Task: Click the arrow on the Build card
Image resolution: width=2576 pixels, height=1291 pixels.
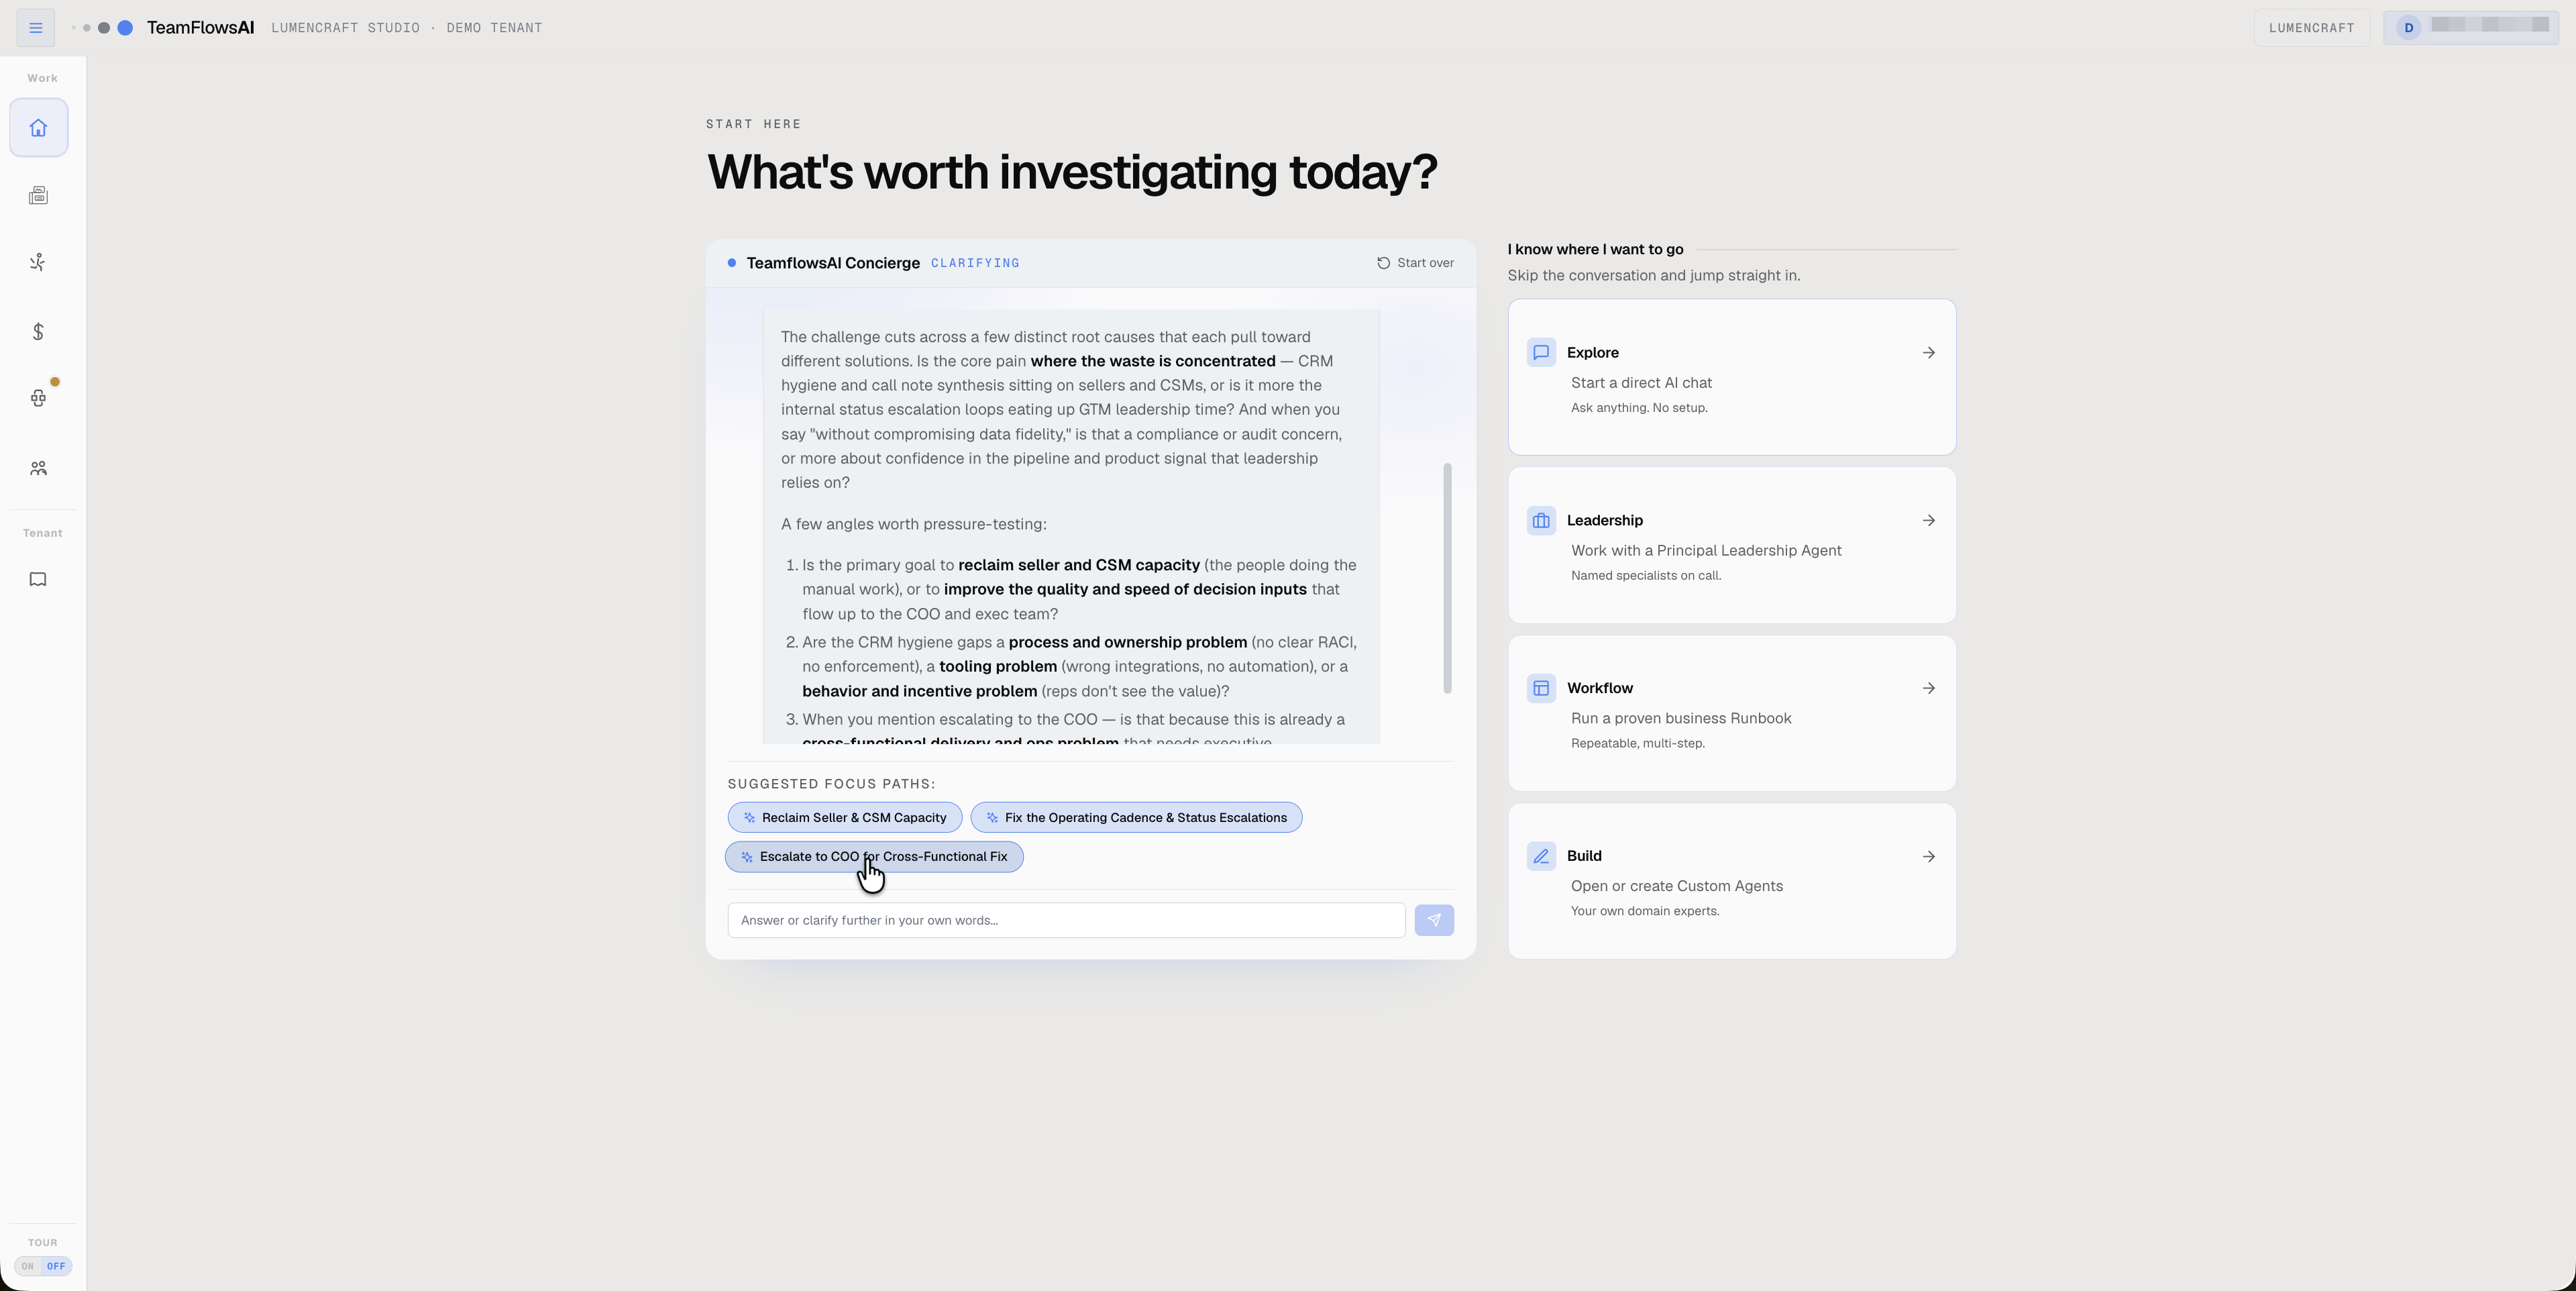Action: (1929, 856)
